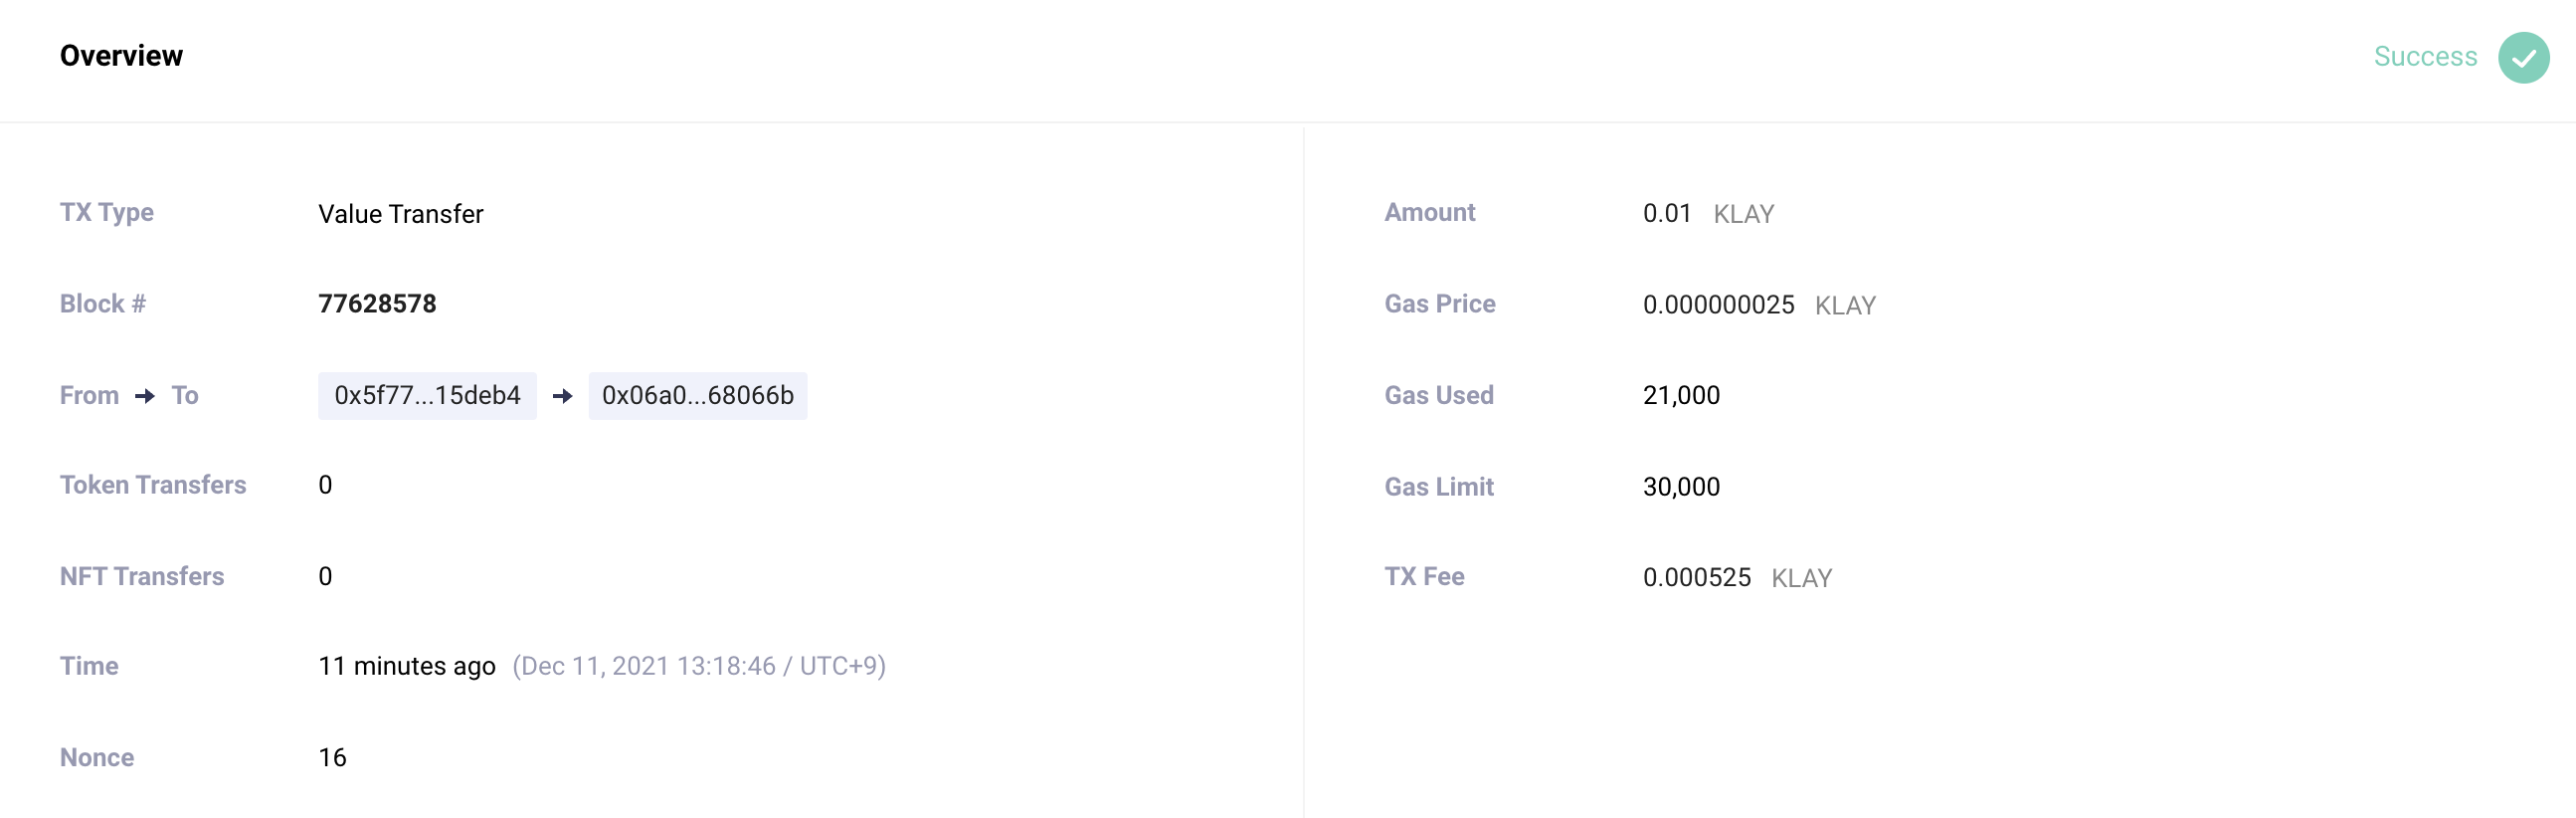The width and height of the screenshot is (2576, 818).
Task: Open sender address 0x5f77...15deb4
Action: coord(427,396)
